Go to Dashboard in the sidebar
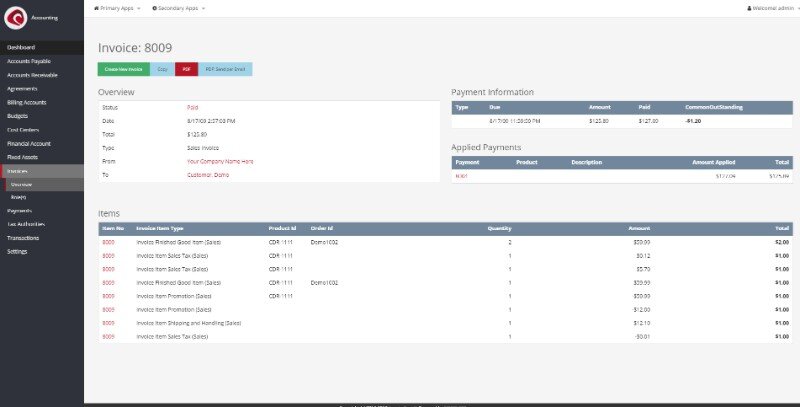The height and width of the screenshot is (407, 800). pos(21,47)
